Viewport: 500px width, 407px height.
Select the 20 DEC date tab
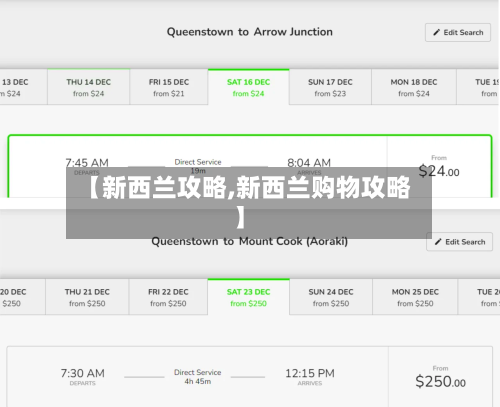click(x=22, y=297)
